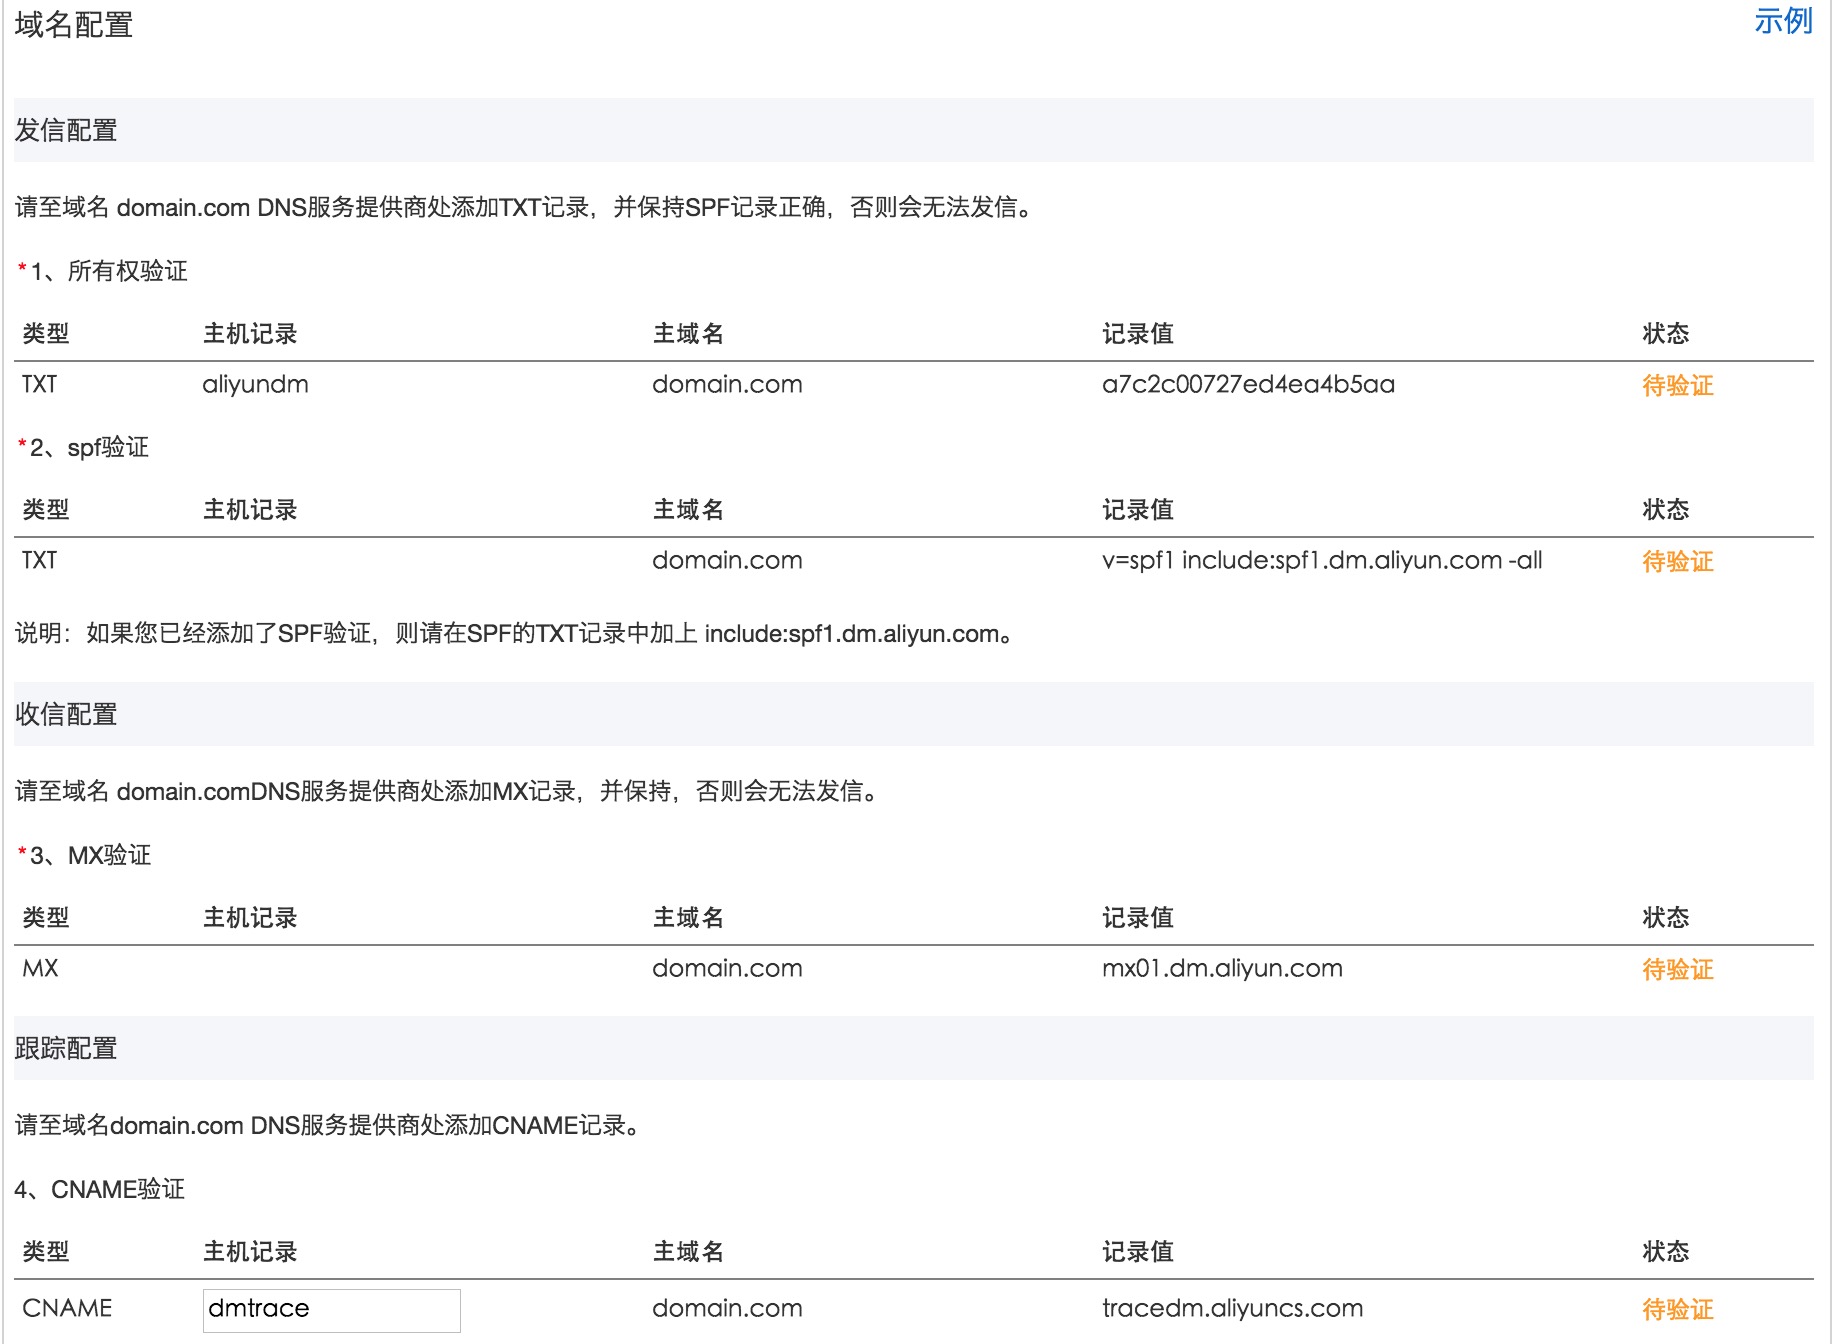Click 待验证 status on SPF record row
The image size is (1832, 1344).
click(x=1674, y=562)
